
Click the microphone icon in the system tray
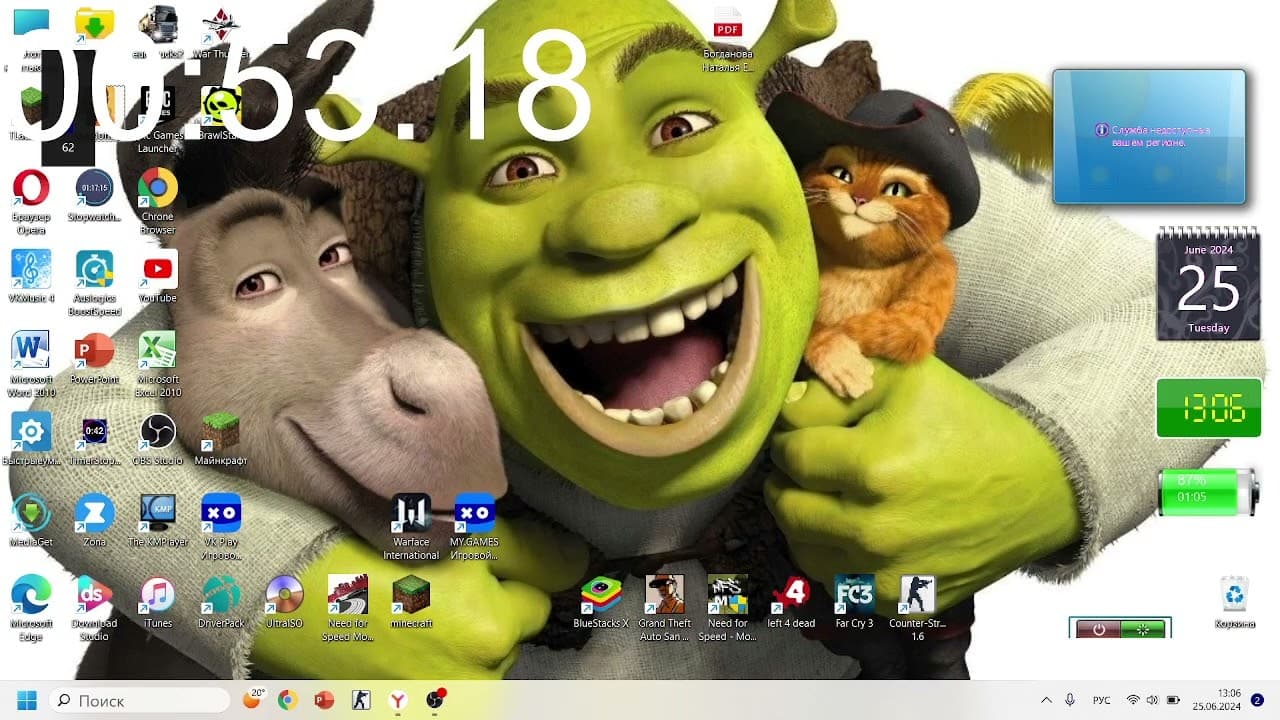coord(1070,701)
